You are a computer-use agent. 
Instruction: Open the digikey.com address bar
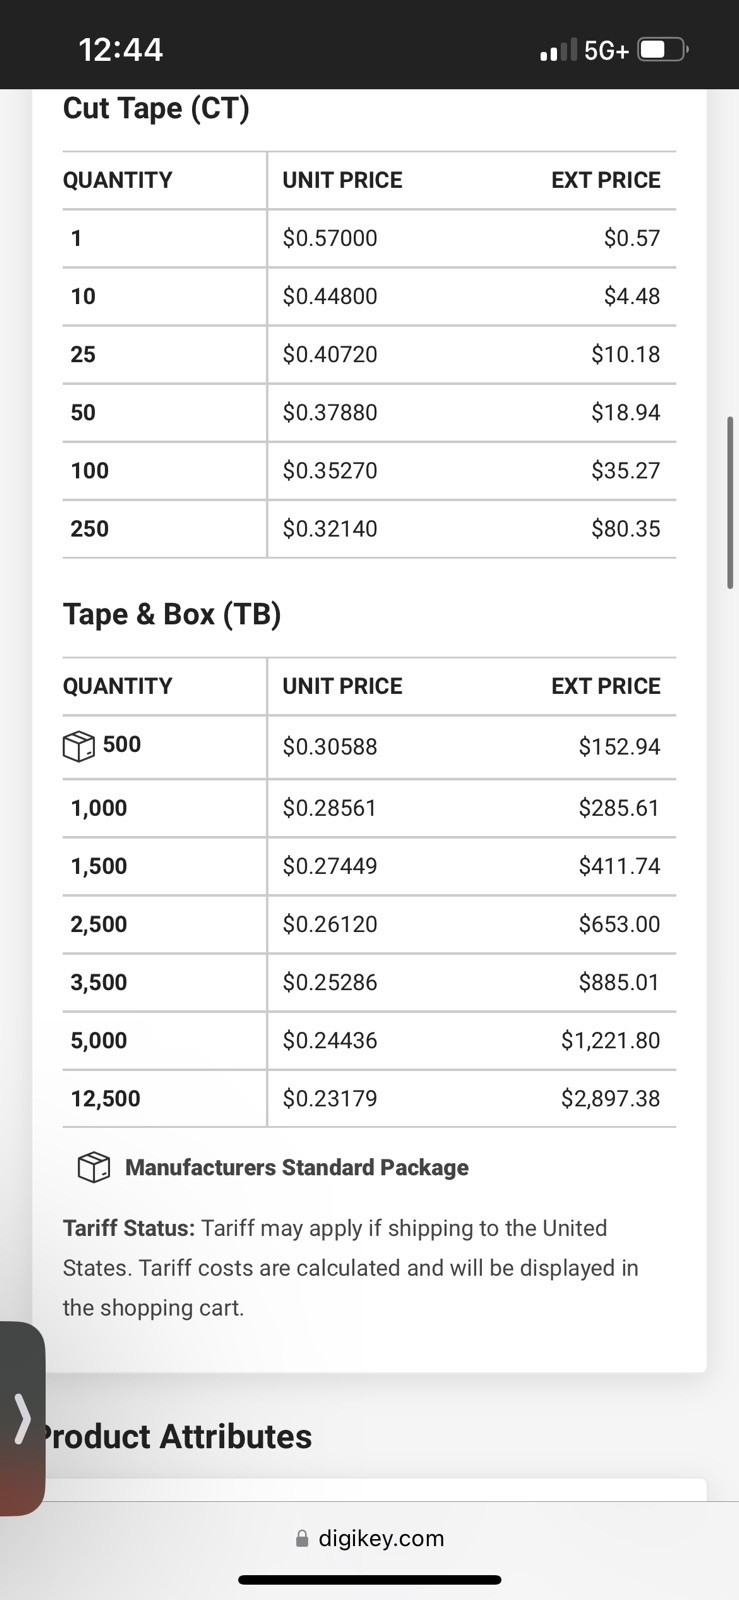[370, 1539]
